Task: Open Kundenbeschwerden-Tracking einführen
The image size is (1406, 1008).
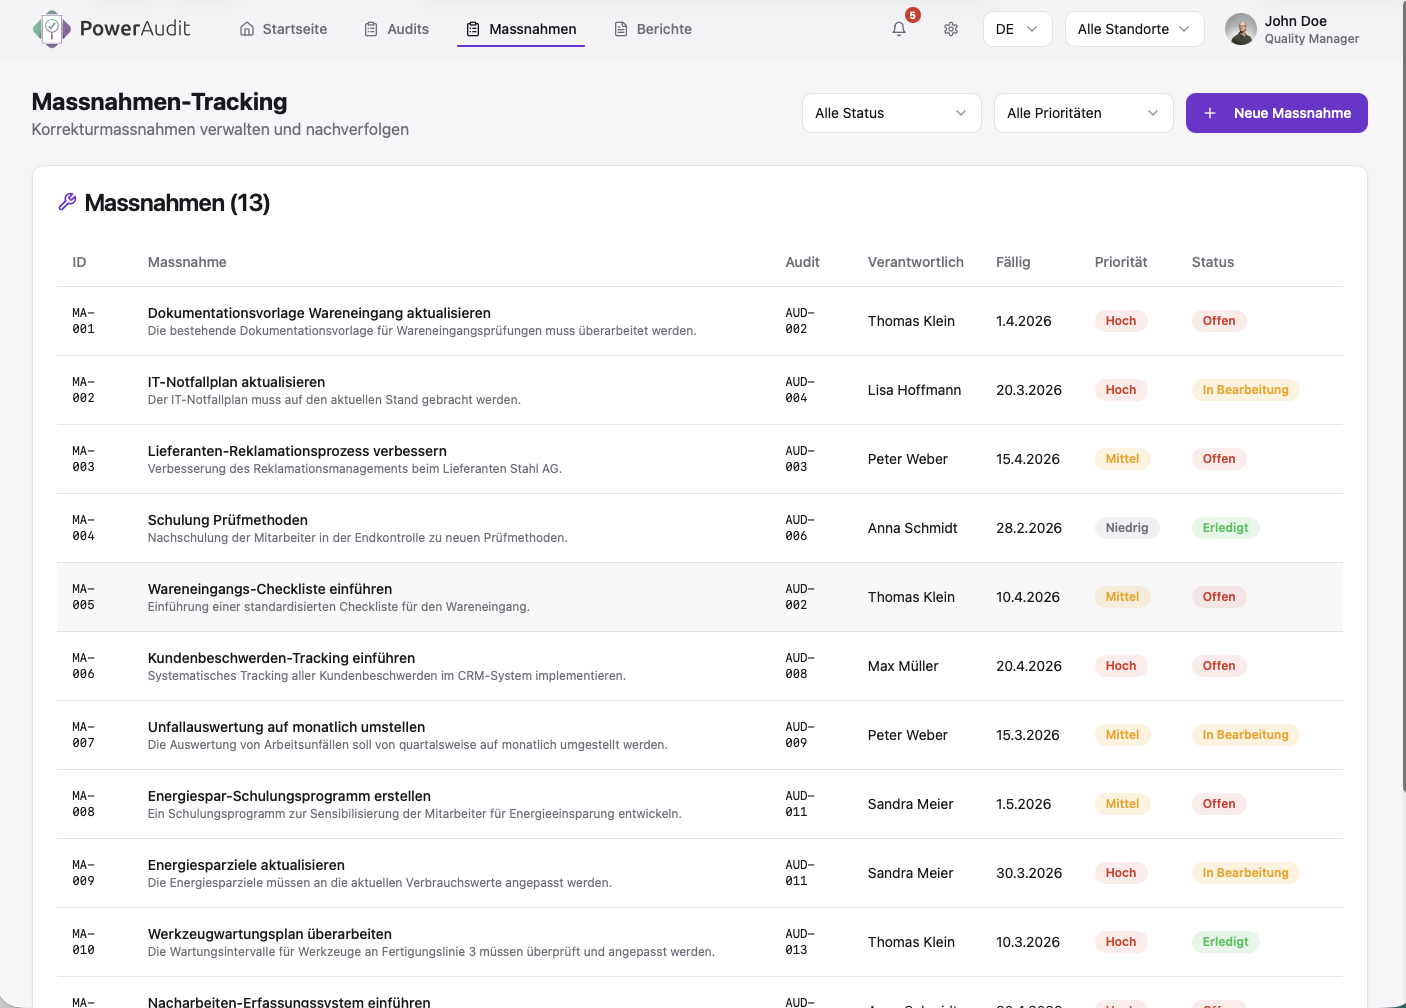Action: (x=281, y=658)
